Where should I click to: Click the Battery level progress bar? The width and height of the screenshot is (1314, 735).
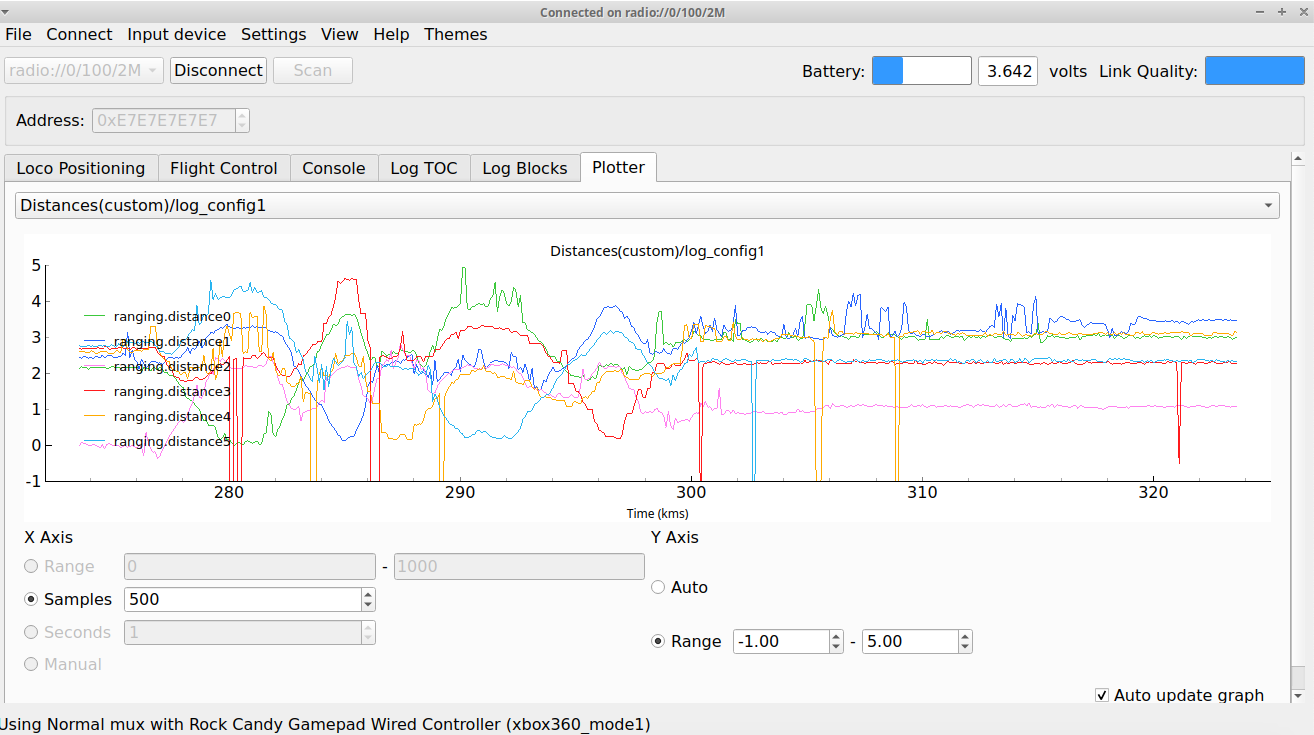(x=921, y=71)
